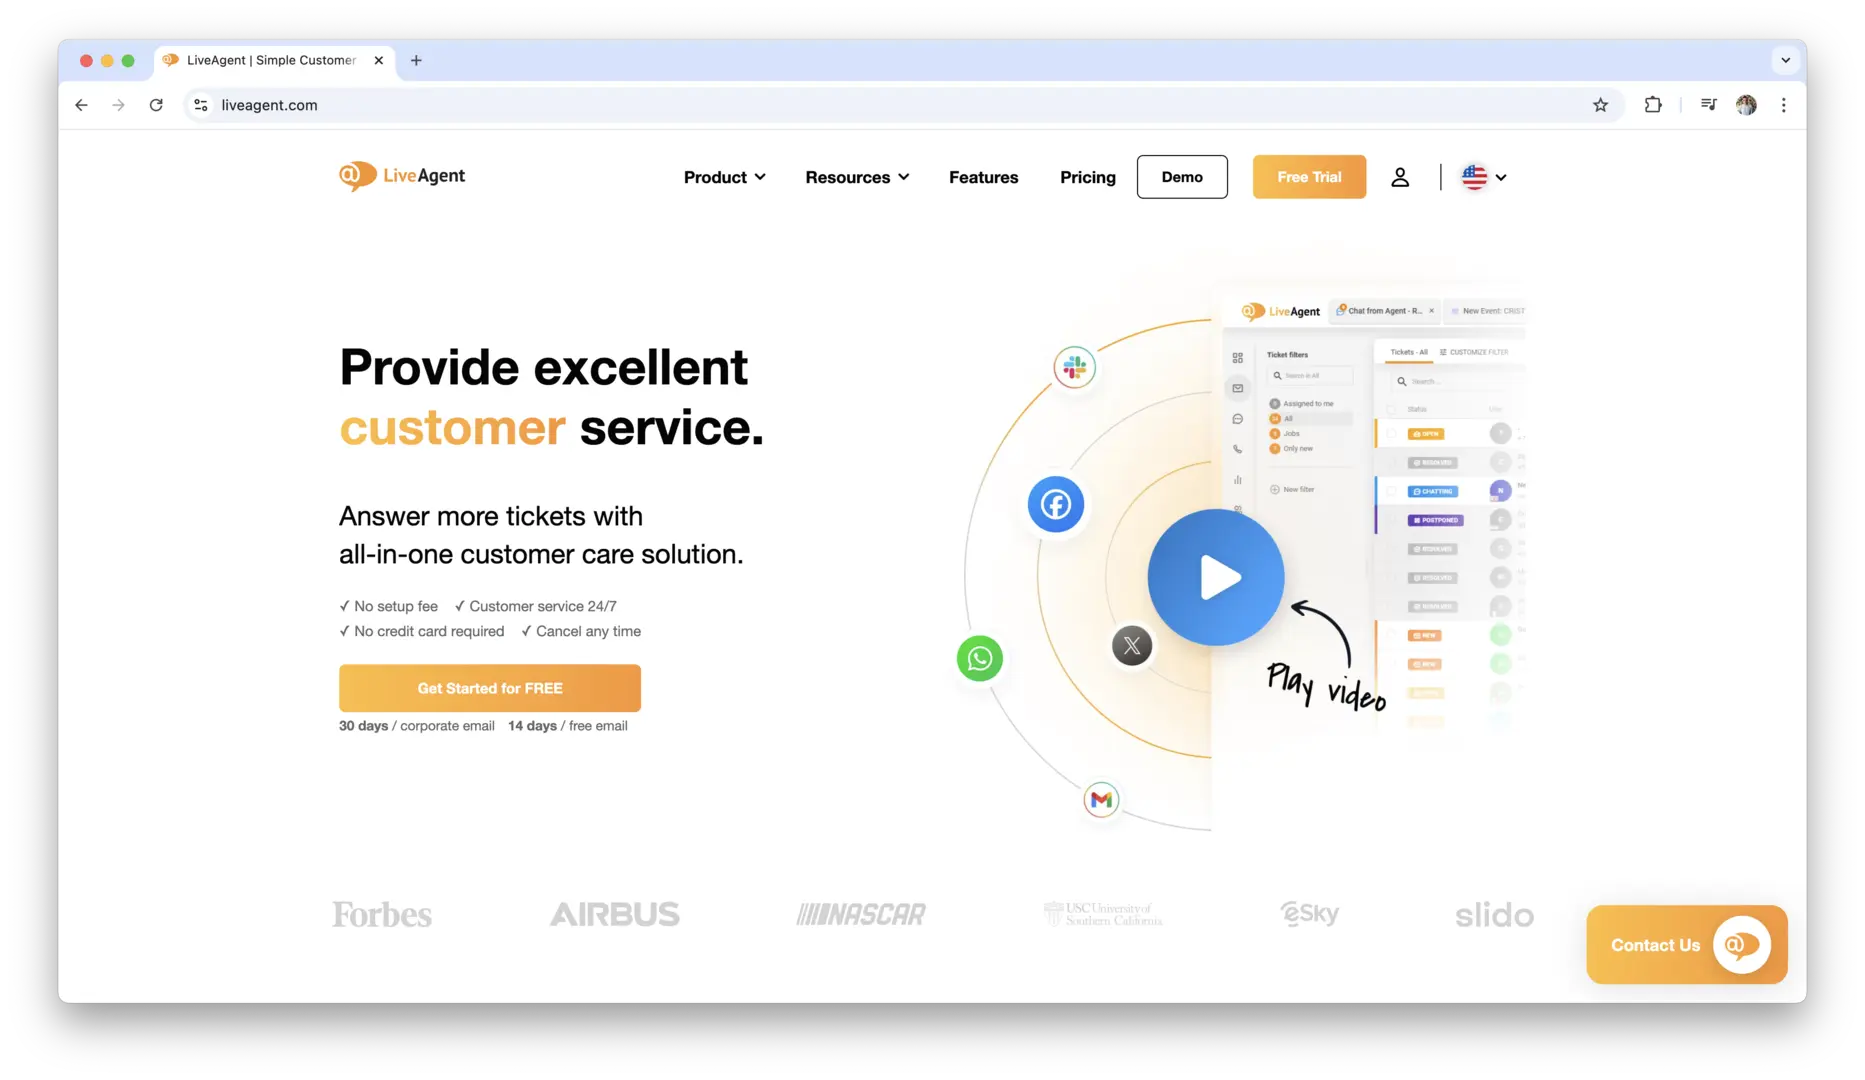Screen dimensions: 1865x1080
Task: Expand the Product dropdown menu
Action: (x=725, y=177)
